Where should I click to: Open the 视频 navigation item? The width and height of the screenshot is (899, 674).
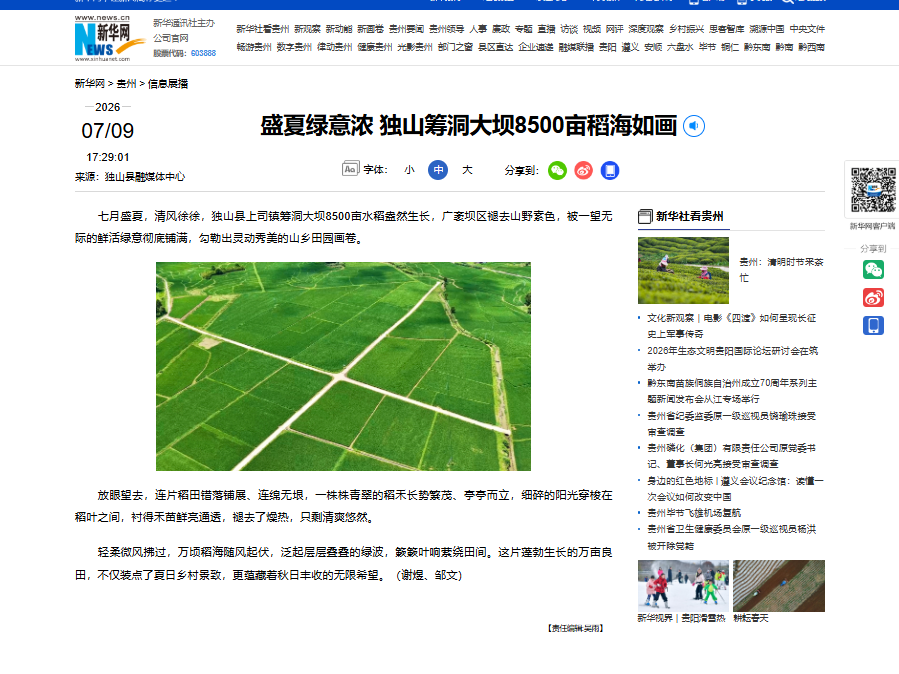[592, 29]
